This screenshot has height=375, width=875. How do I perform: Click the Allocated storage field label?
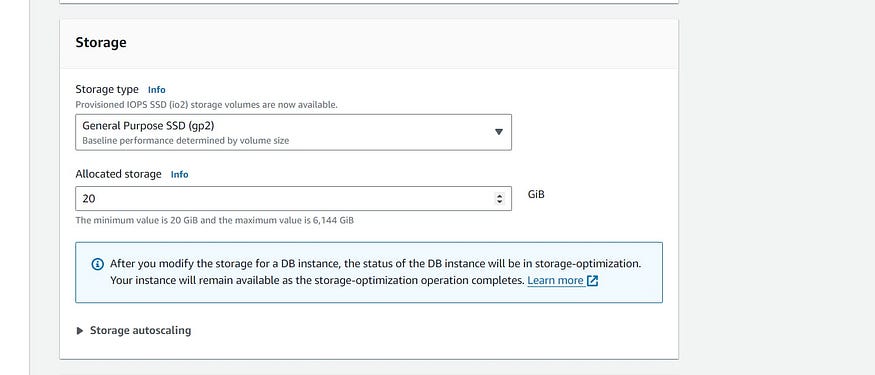point(118,174)
